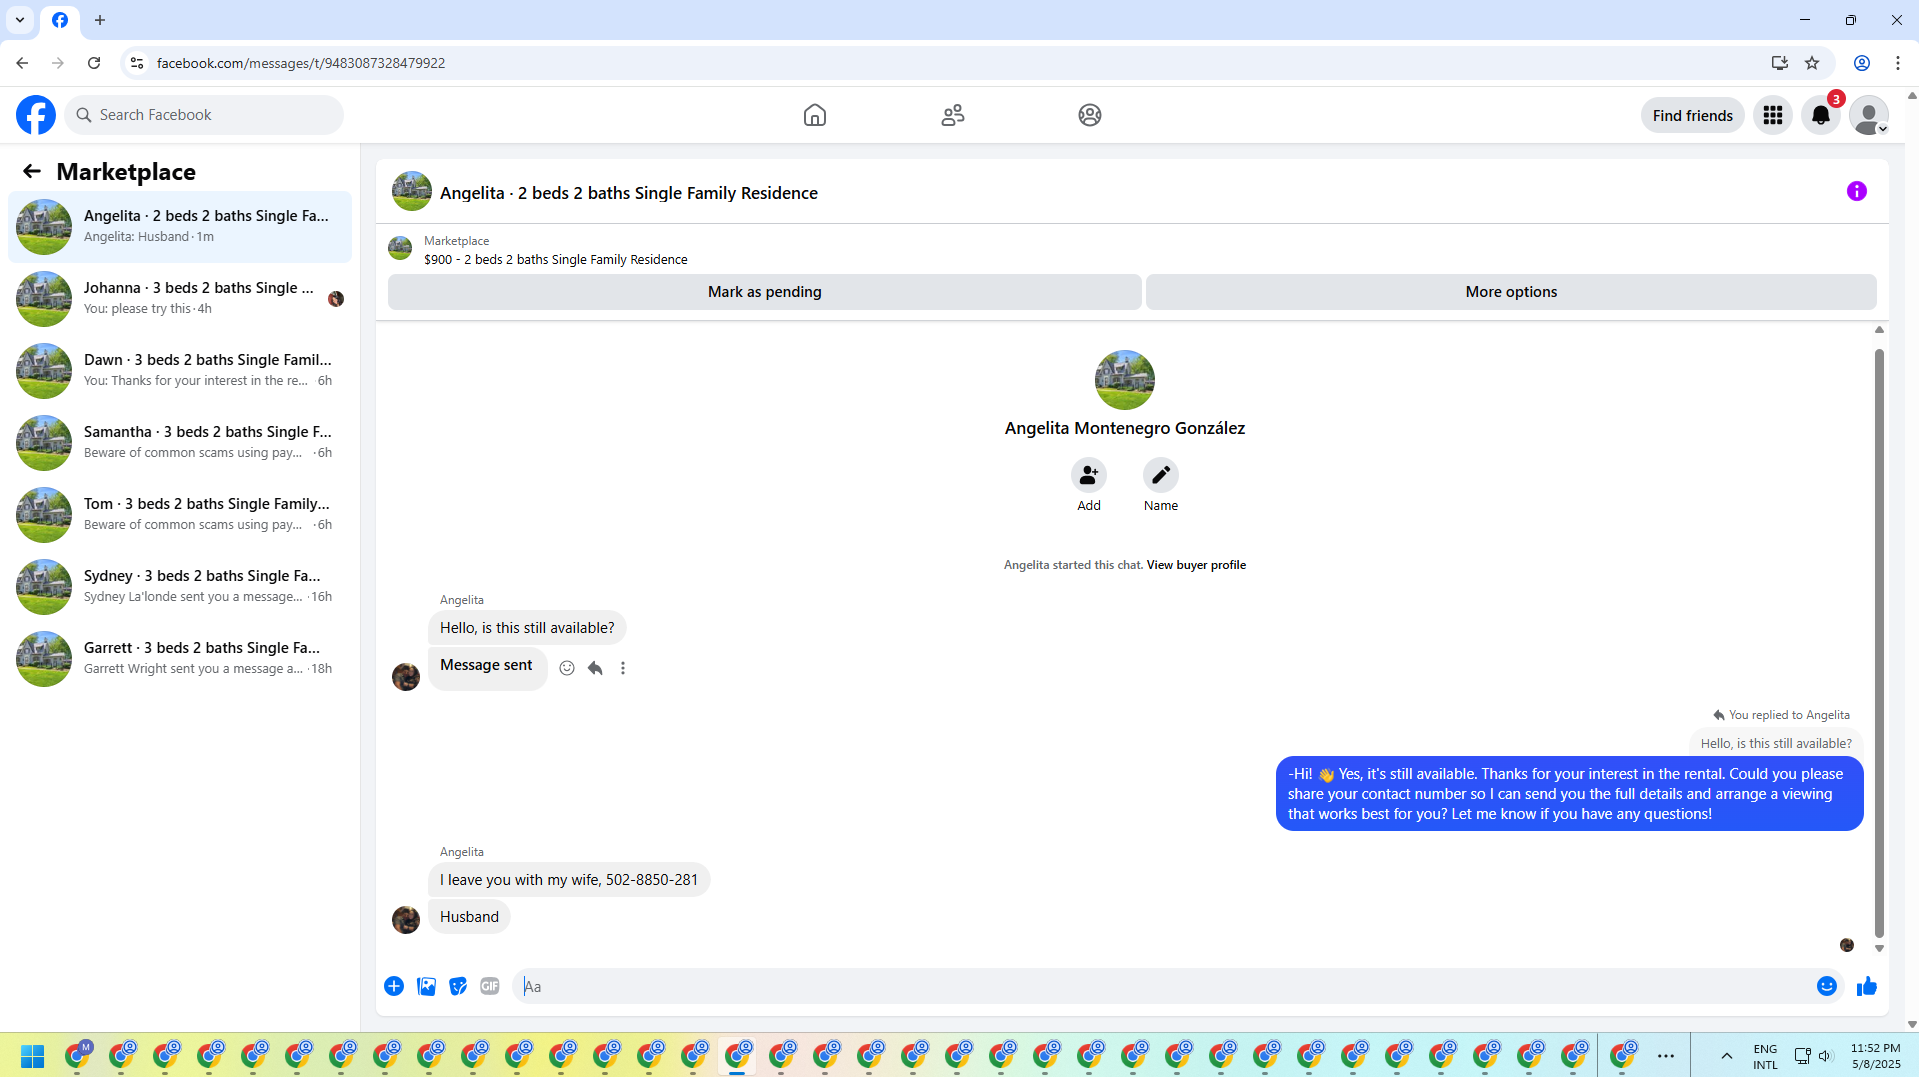Reply to the Message sent bubble
The height and width of the screenshot is (1077, 1919).
pyautogui.click(x=595, y=668)
